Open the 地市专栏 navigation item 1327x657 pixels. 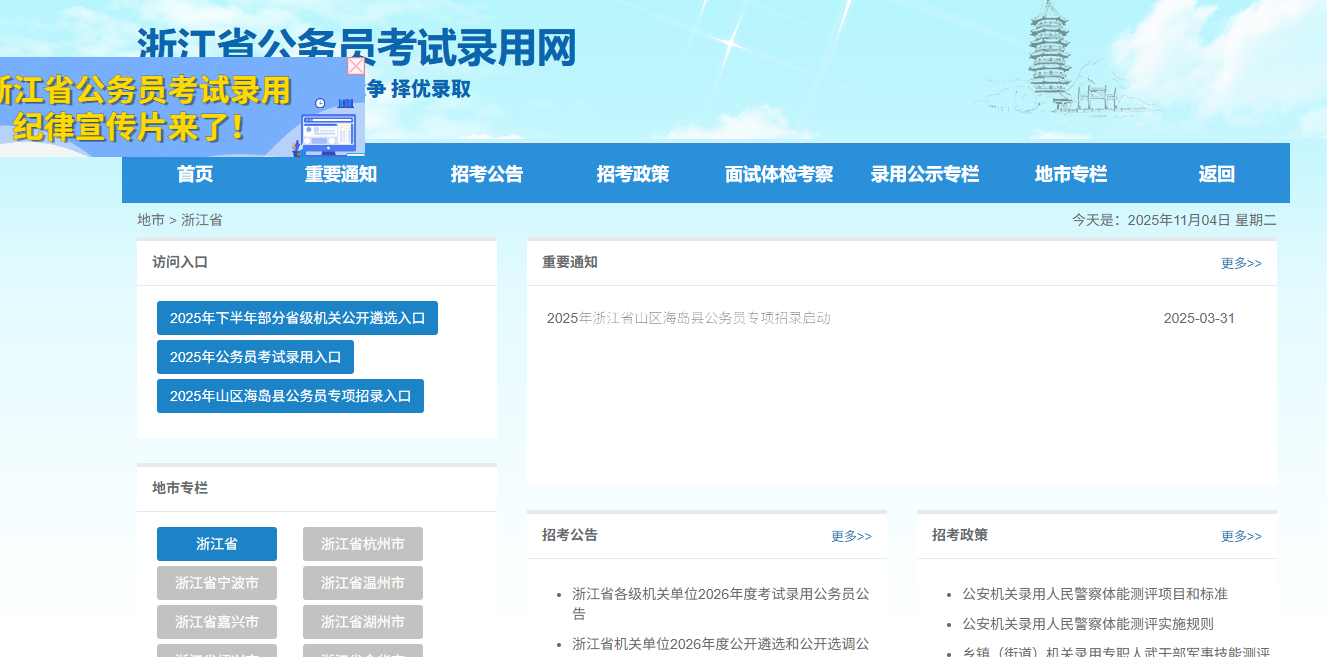point(1072,173)
